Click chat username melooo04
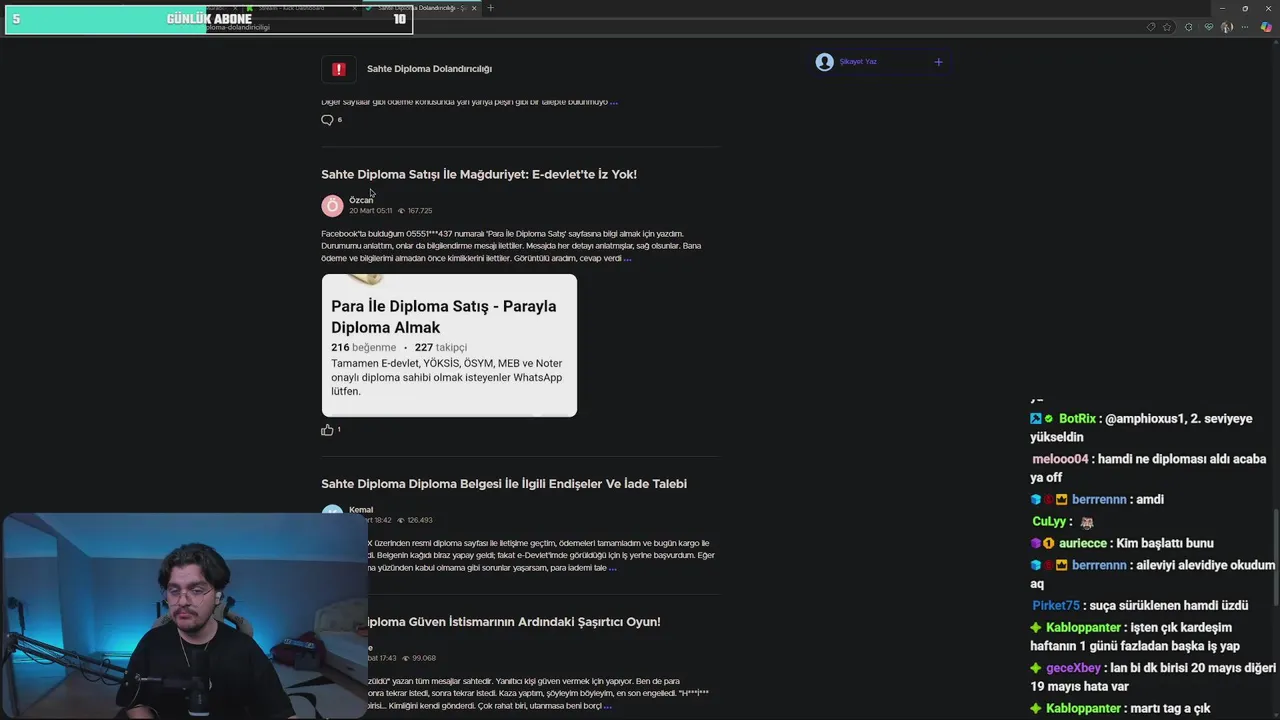This screenshot has height=720, width=1280. pos(1060,460)
